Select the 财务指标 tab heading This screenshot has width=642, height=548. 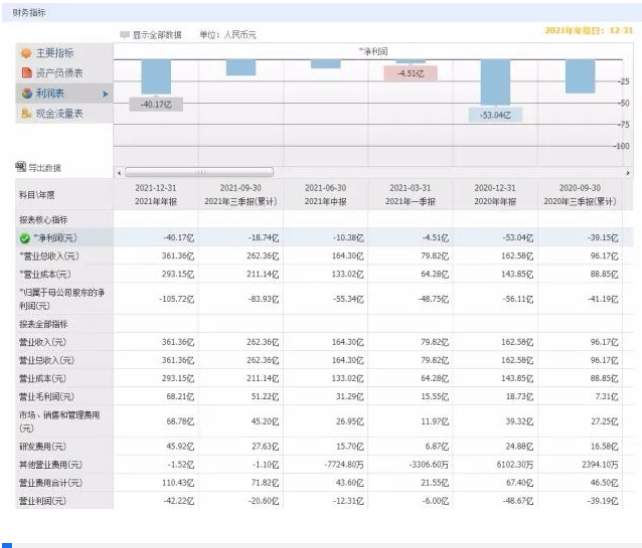coord(28,12)
